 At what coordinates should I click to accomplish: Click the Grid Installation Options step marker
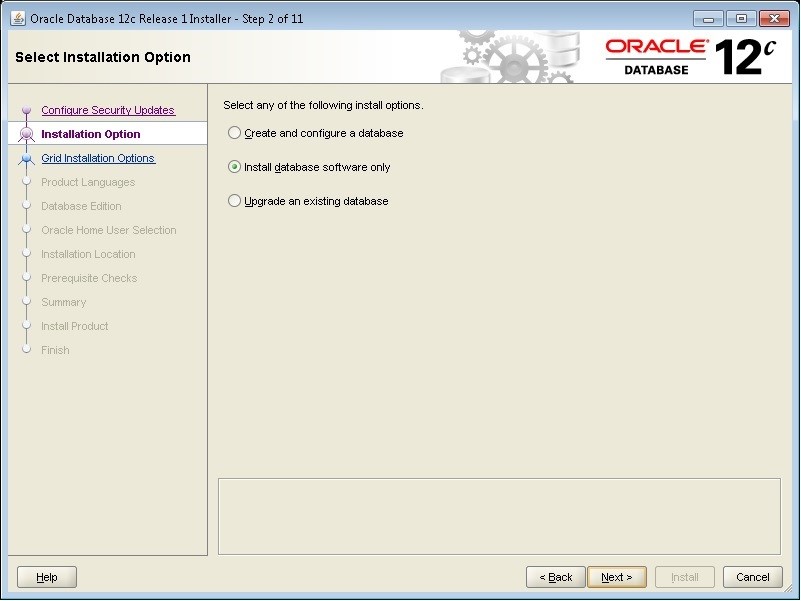pyautogui.click(x=27, y=158)
